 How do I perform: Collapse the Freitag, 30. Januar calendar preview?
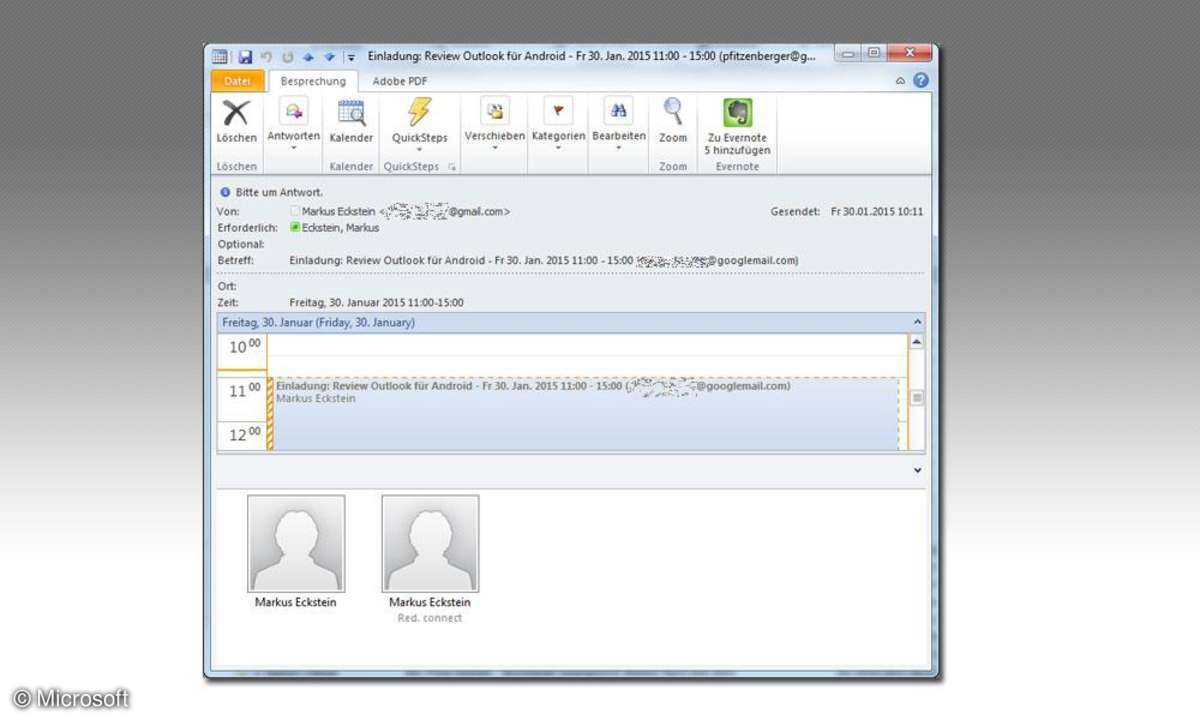click(918, 322)
